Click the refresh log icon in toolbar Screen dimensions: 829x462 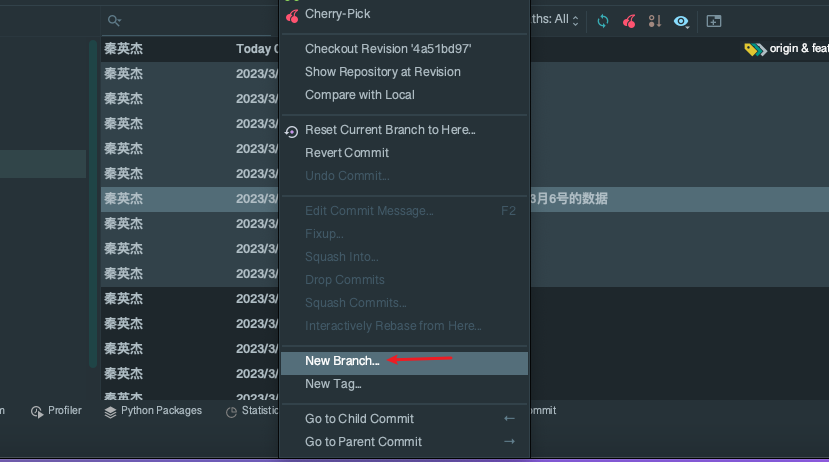[x=603, y=20]
